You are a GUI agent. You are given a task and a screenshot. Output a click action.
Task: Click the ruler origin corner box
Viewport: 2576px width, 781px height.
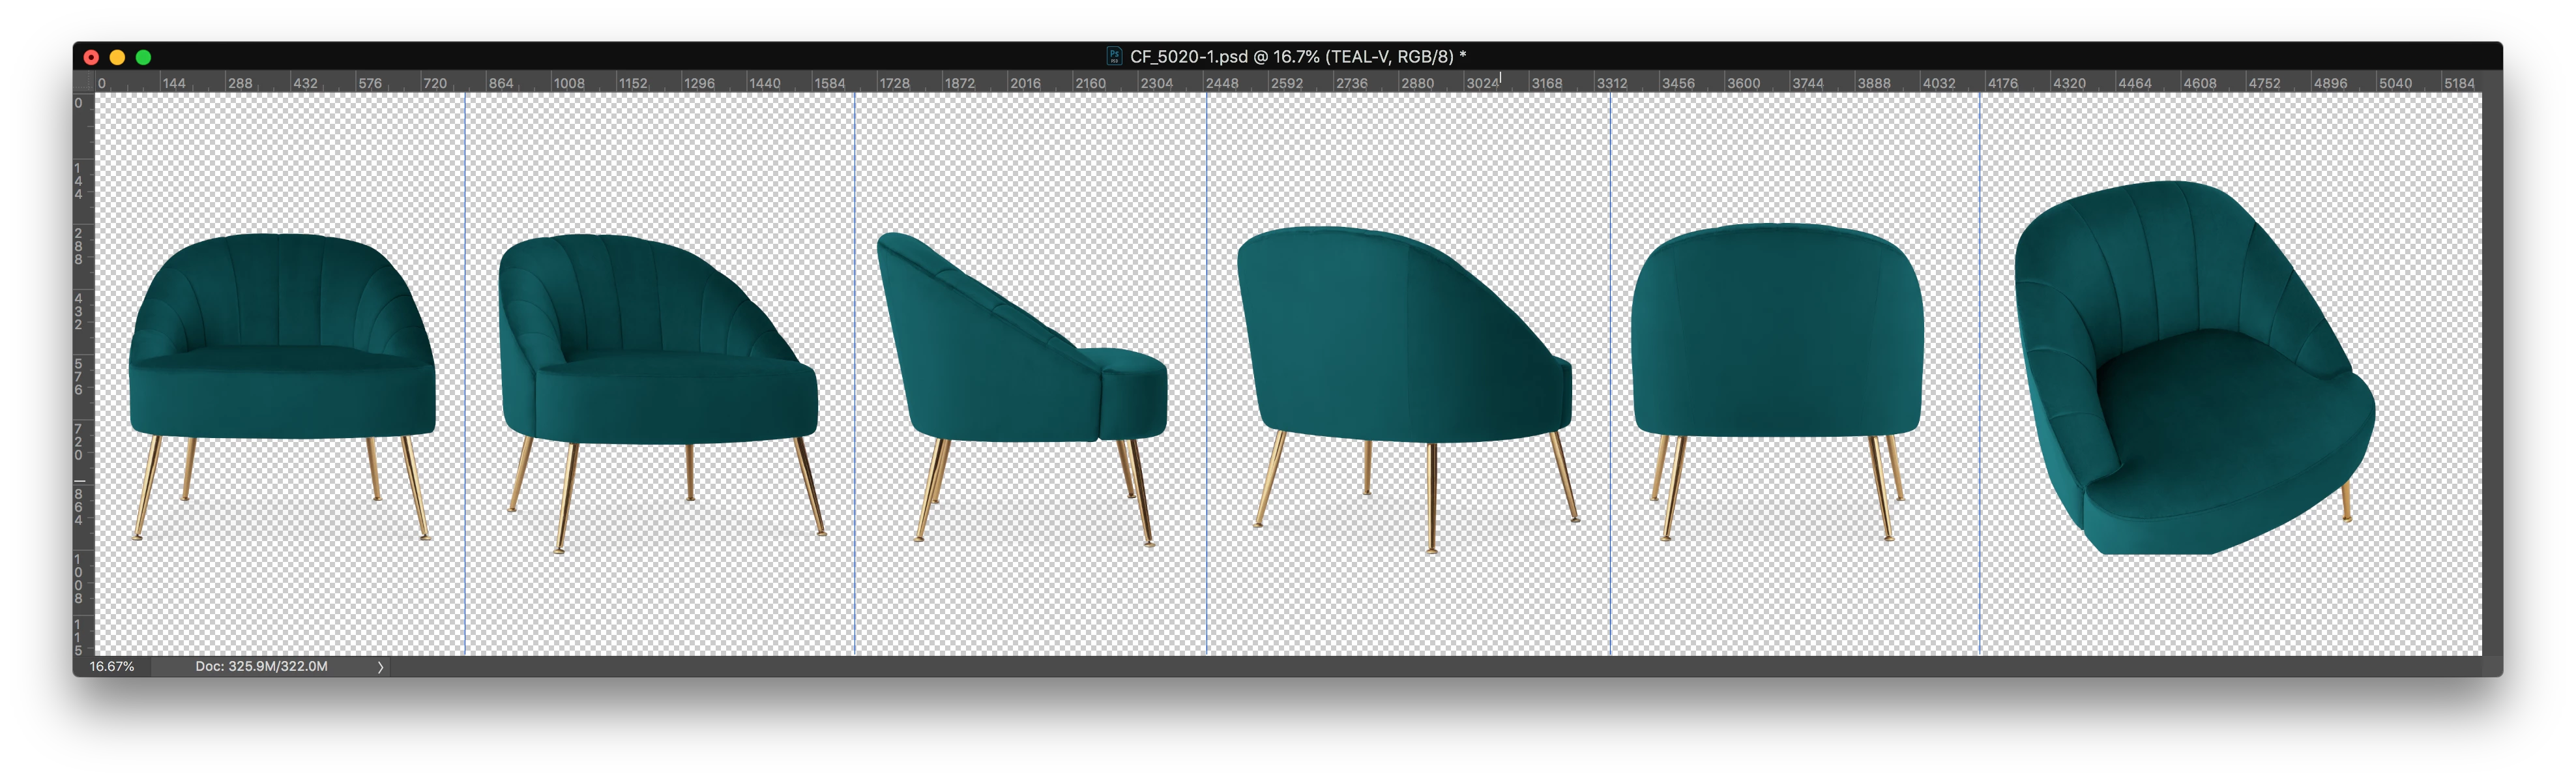84,82
